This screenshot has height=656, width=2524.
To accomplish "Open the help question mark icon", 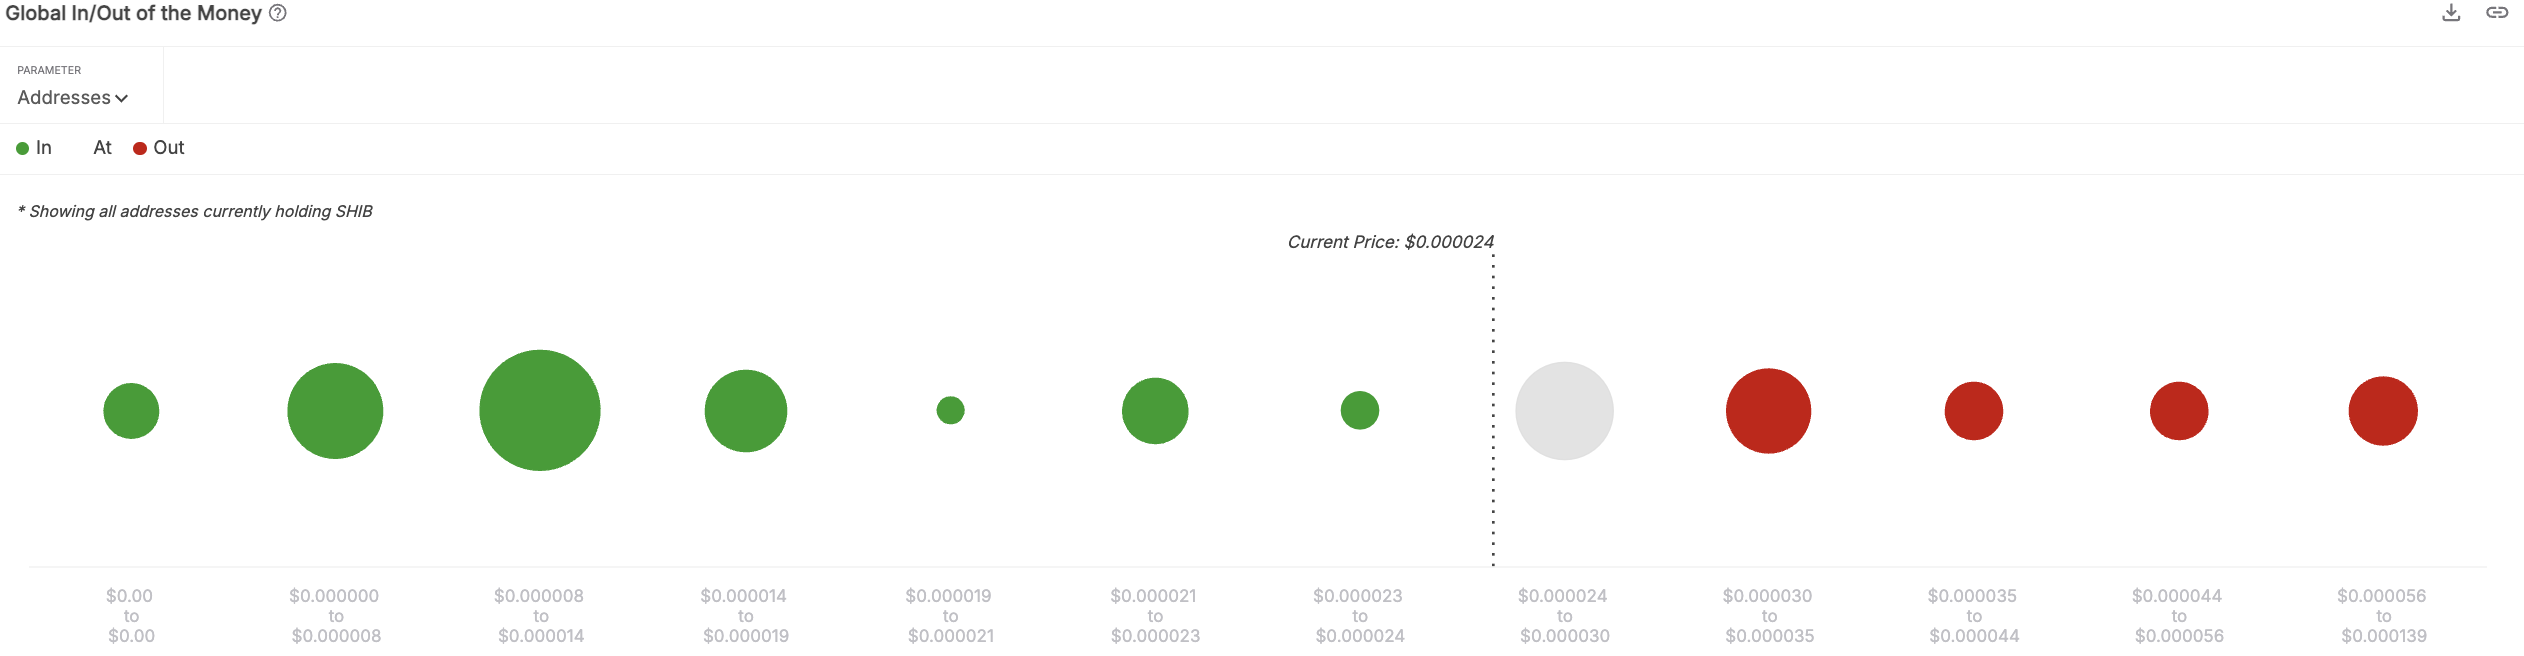I will tap(278, 13).
